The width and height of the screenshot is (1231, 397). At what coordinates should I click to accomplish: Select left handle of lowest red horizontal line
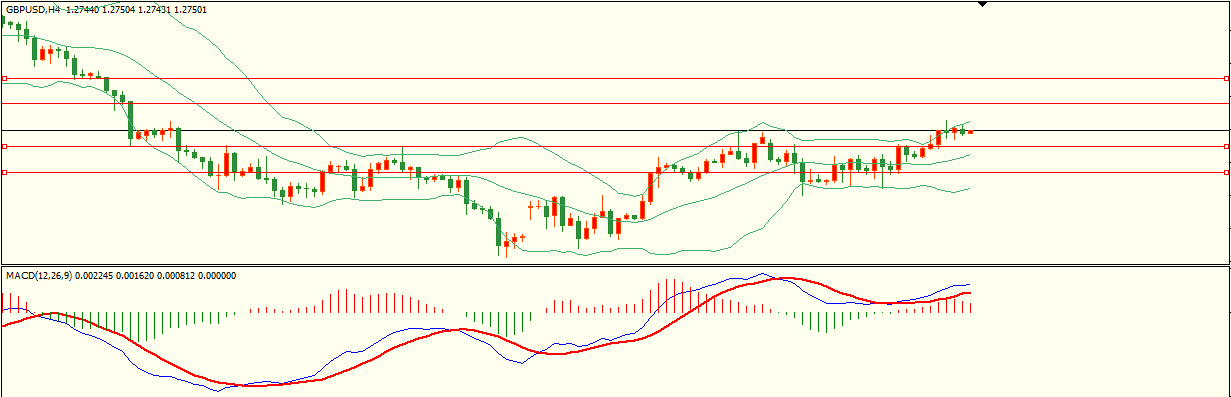[x=4, y=172]
